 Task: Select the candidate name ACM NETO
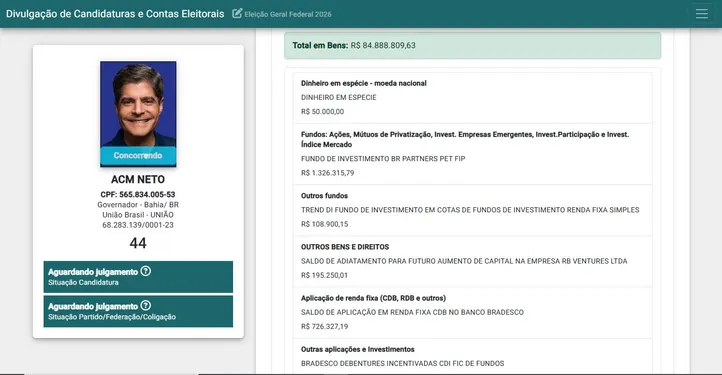(138, 179)
